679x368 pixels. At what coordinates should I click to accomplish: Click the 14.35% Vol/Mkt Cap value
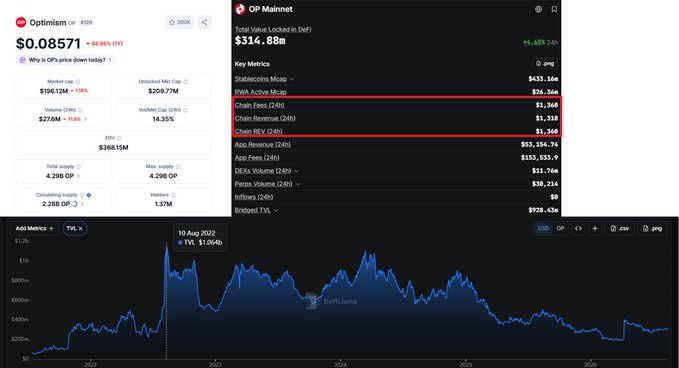tap(163, 119)
